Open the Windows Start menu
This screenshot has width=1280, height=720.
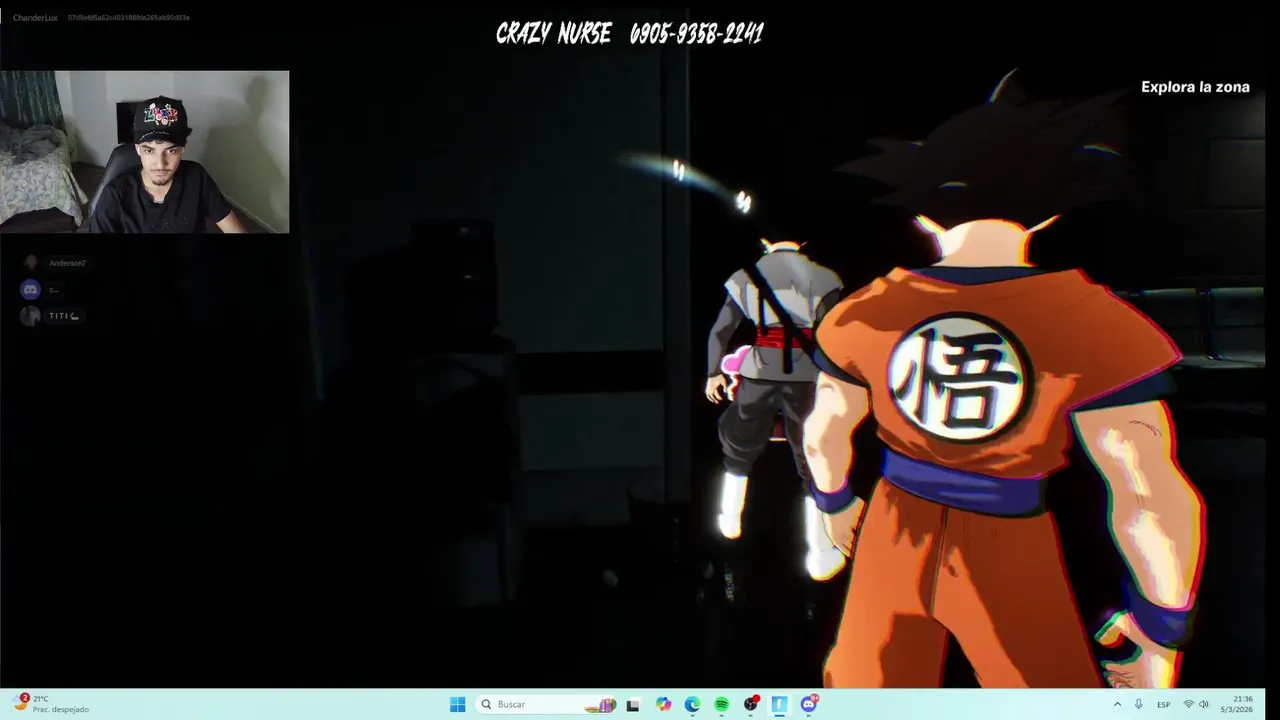pos(457,704)
